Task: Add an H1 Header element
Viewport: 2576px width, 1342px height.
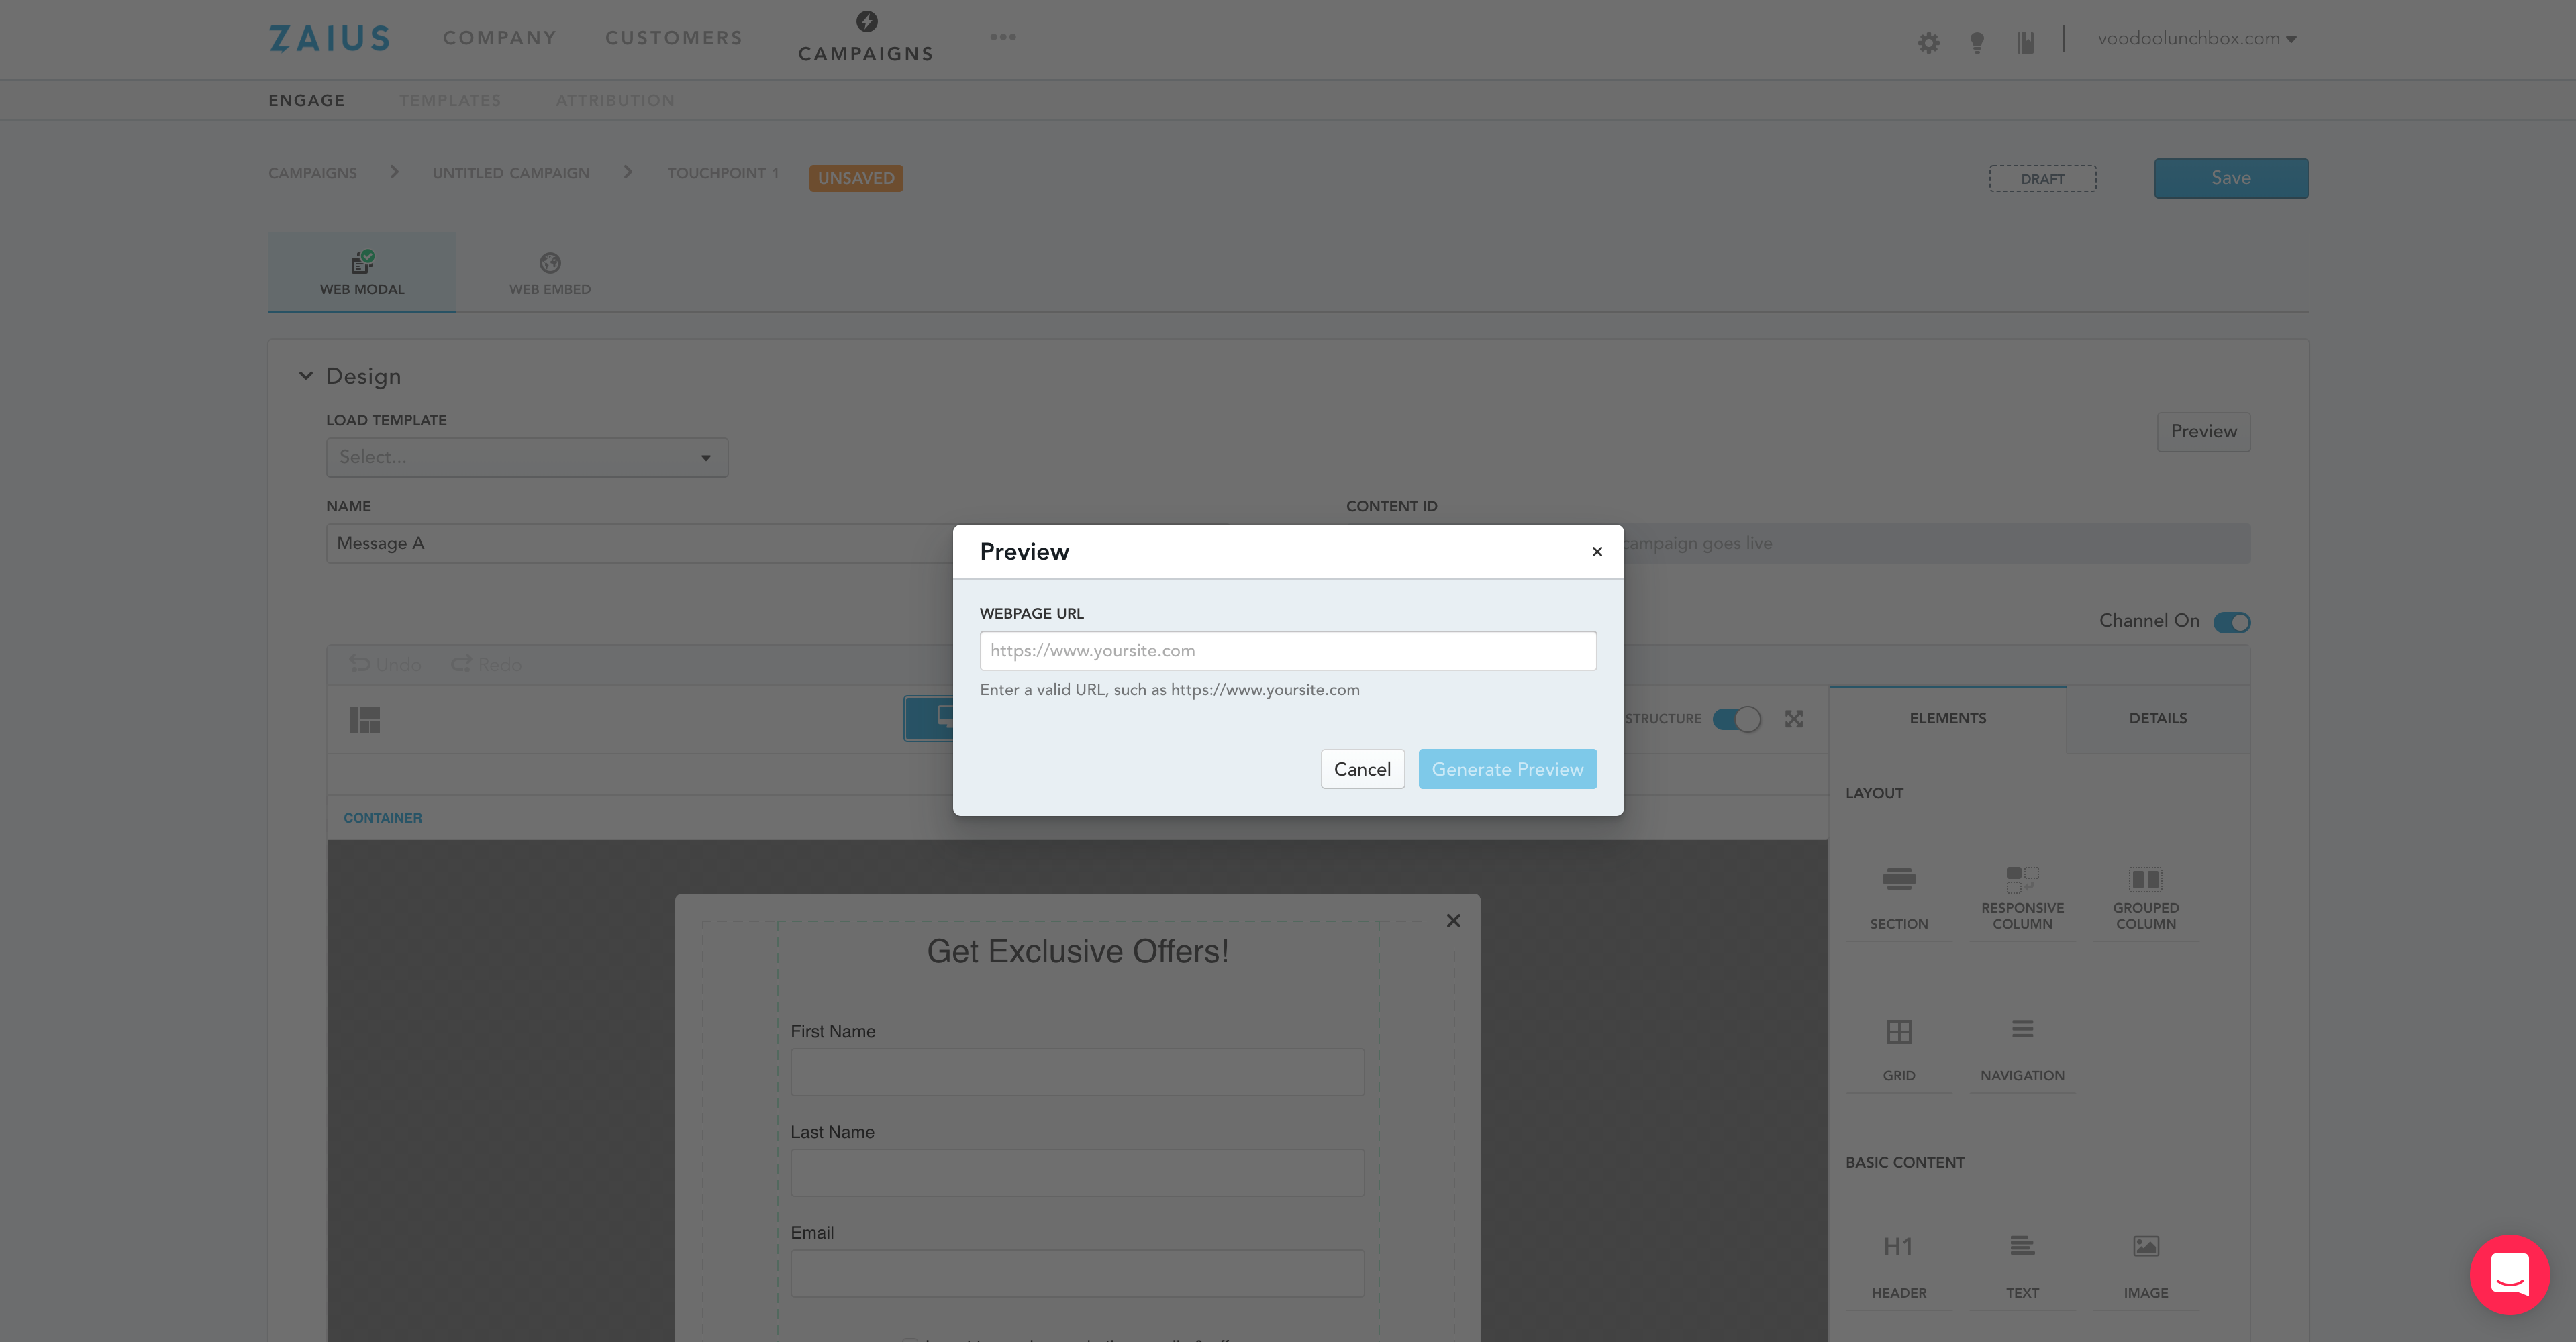Action: (x=1899, y=1266)
